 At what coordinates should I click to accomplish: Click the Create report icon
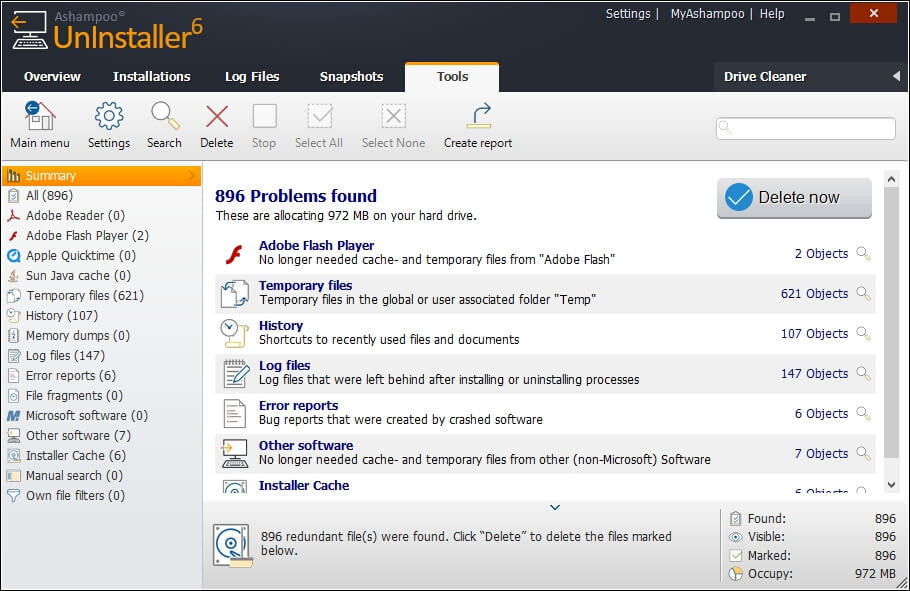(x=479, y=116)
